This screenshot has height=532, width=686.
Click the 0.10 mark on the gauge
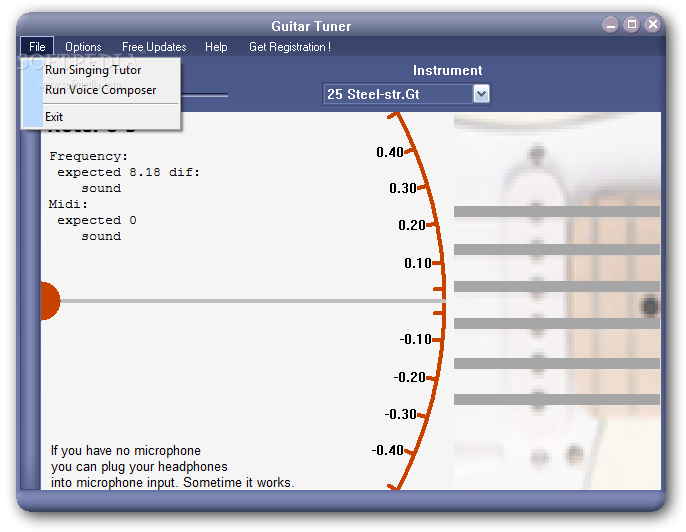pos(418,263)
